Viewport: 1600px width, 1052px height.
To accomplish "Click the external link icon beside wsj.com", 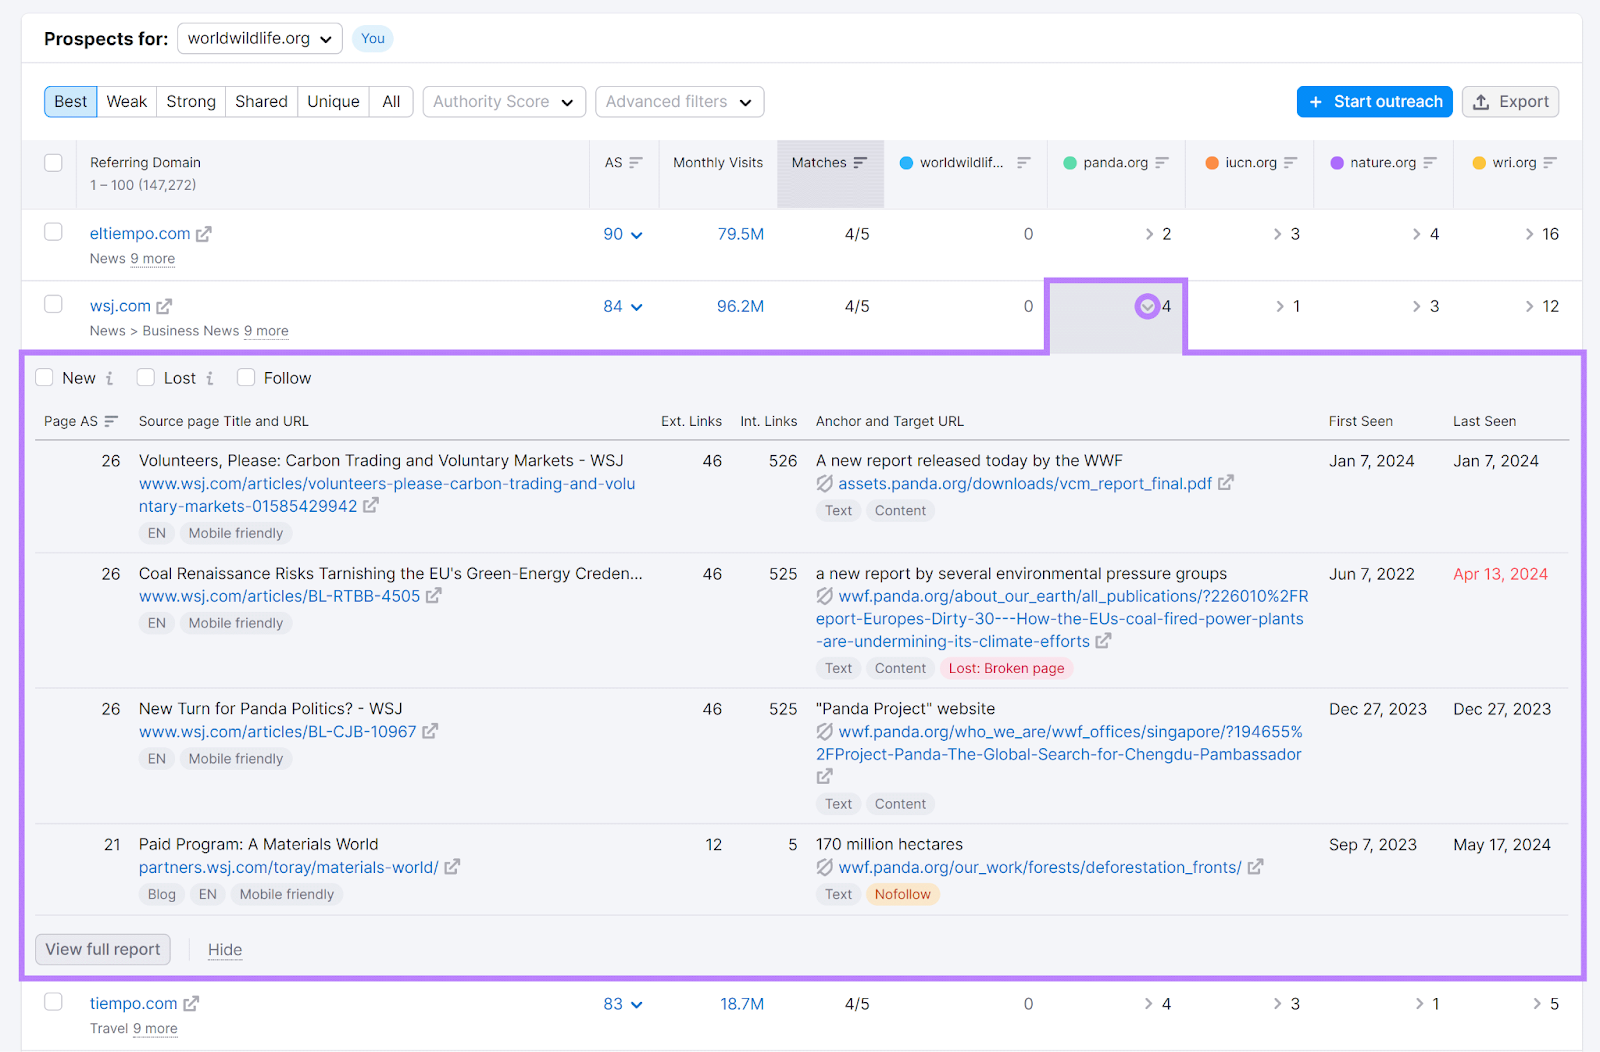I will coord(164,306).
